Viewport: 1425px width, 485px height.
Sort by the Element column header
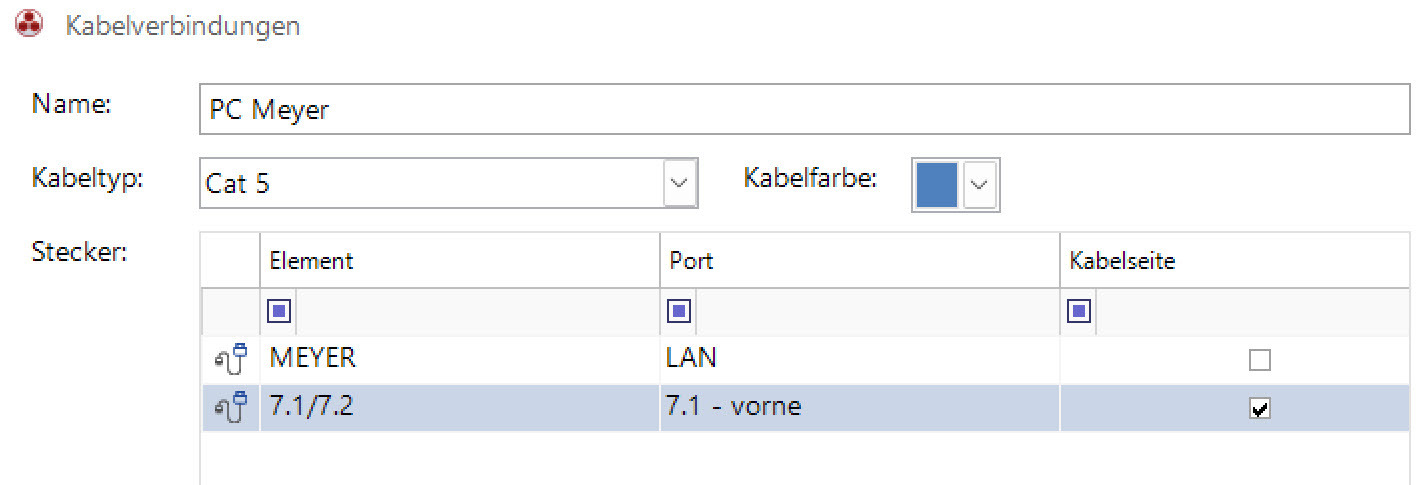pyautogui.click(x=460, y=261)
